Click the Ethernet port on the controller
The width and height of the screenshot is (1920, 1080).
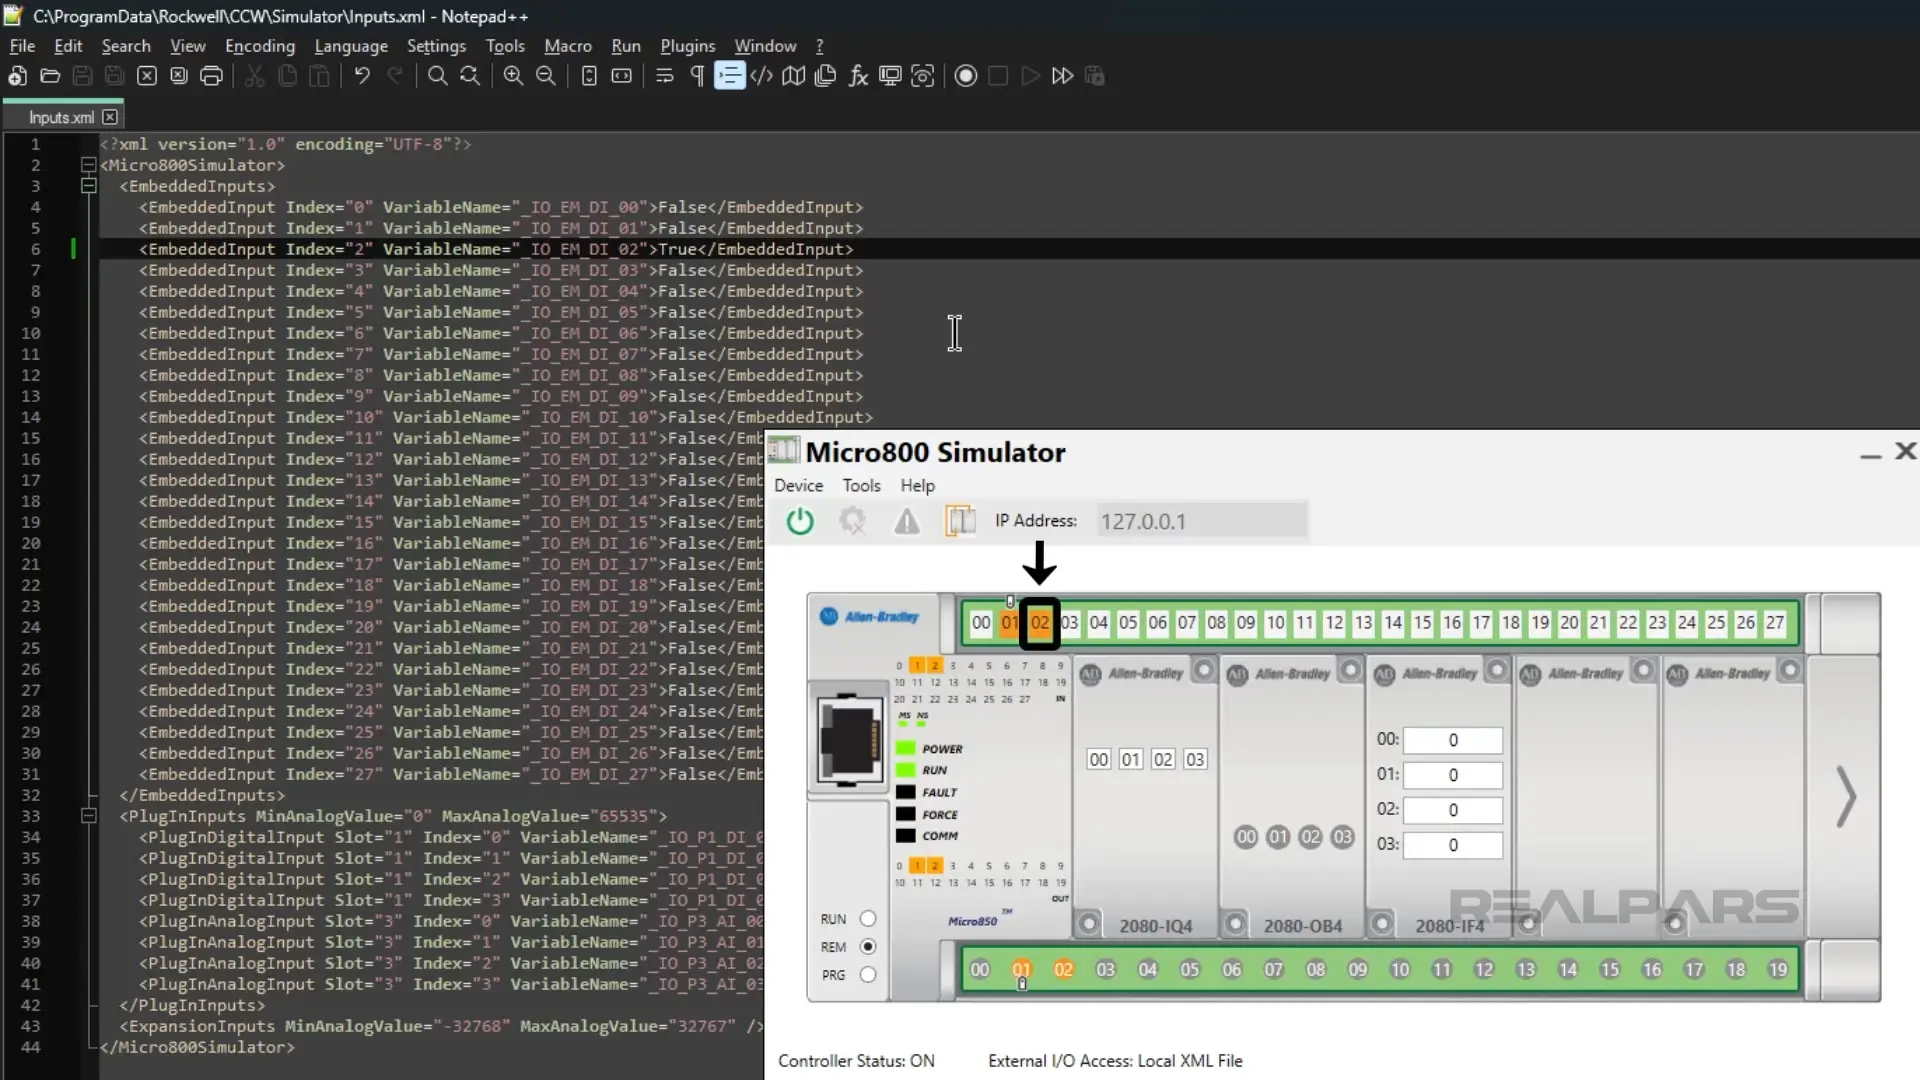pos(849,740)
